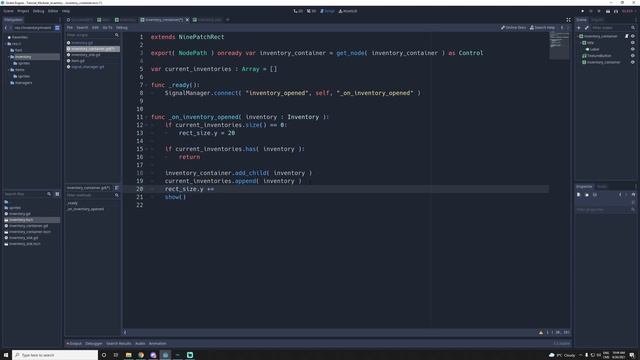The height and width of the screenshot is (360, 640).
Task: Open the Output bottom panel
Action: point(74,344)
